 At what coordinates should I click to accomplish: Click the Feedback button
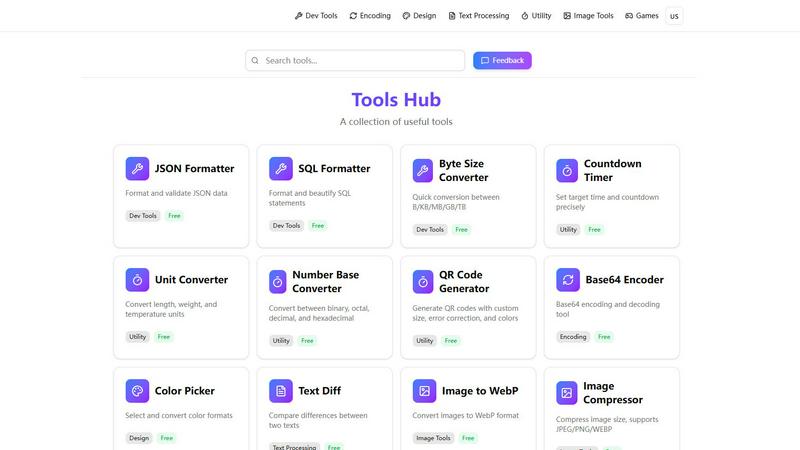(x=502, y=60)
